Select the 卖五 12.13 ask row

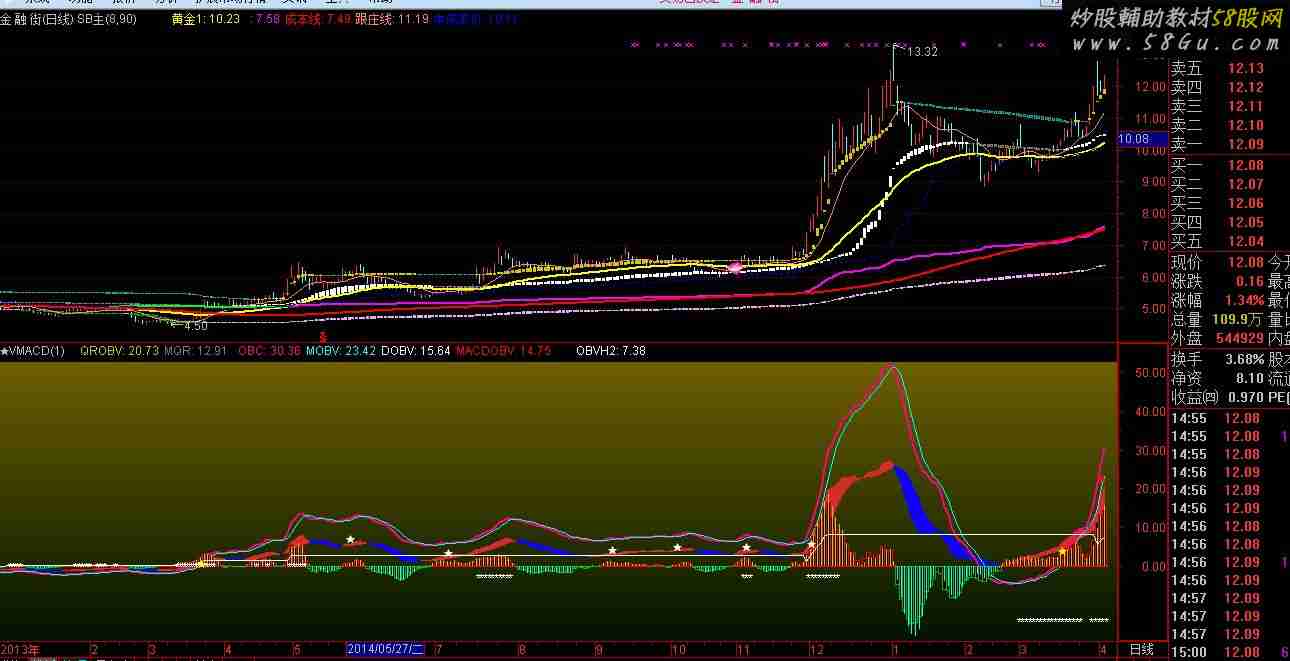(1219, 68)
